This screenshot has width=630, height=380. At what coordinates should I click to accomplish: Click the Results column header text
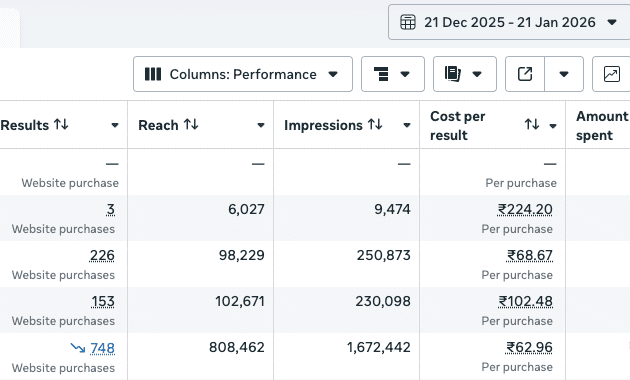point(25,125)
